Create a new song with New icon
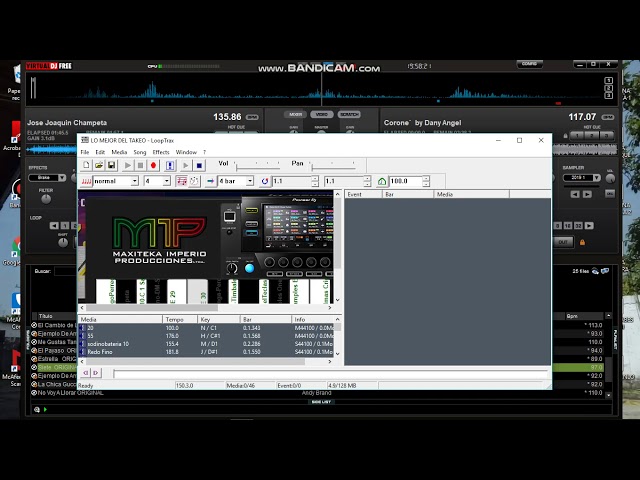This screenshot has width=640, height=480. 86,165
